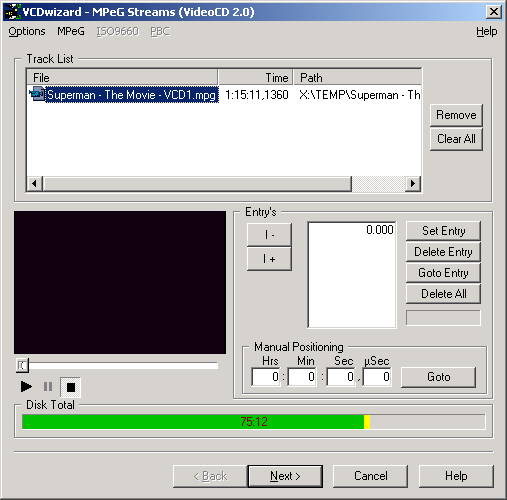Open the Help menu in menu bar
This screenshot has height=500, width=507.
click(x=486, y=31)
